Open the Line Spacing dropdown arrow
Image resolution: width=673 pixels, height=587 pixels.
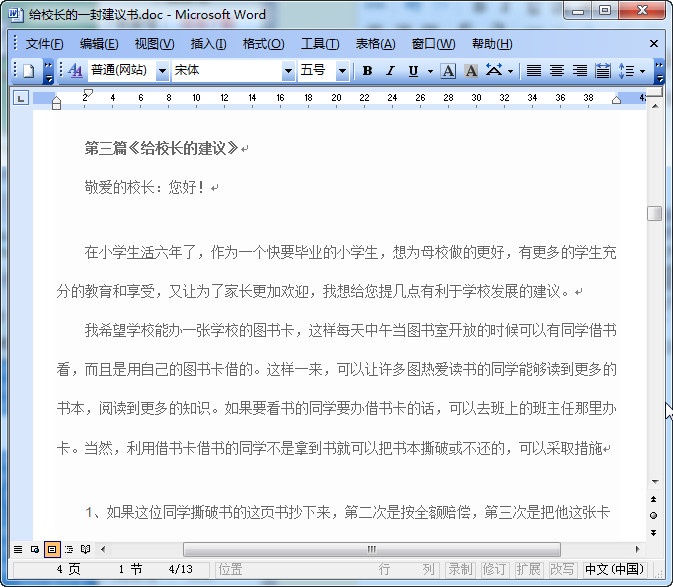coord(642,71)
